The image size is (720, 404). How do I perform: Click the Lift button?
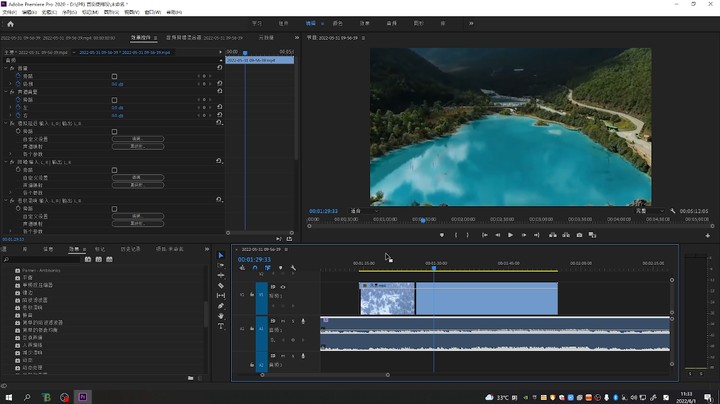coord(553,235)
